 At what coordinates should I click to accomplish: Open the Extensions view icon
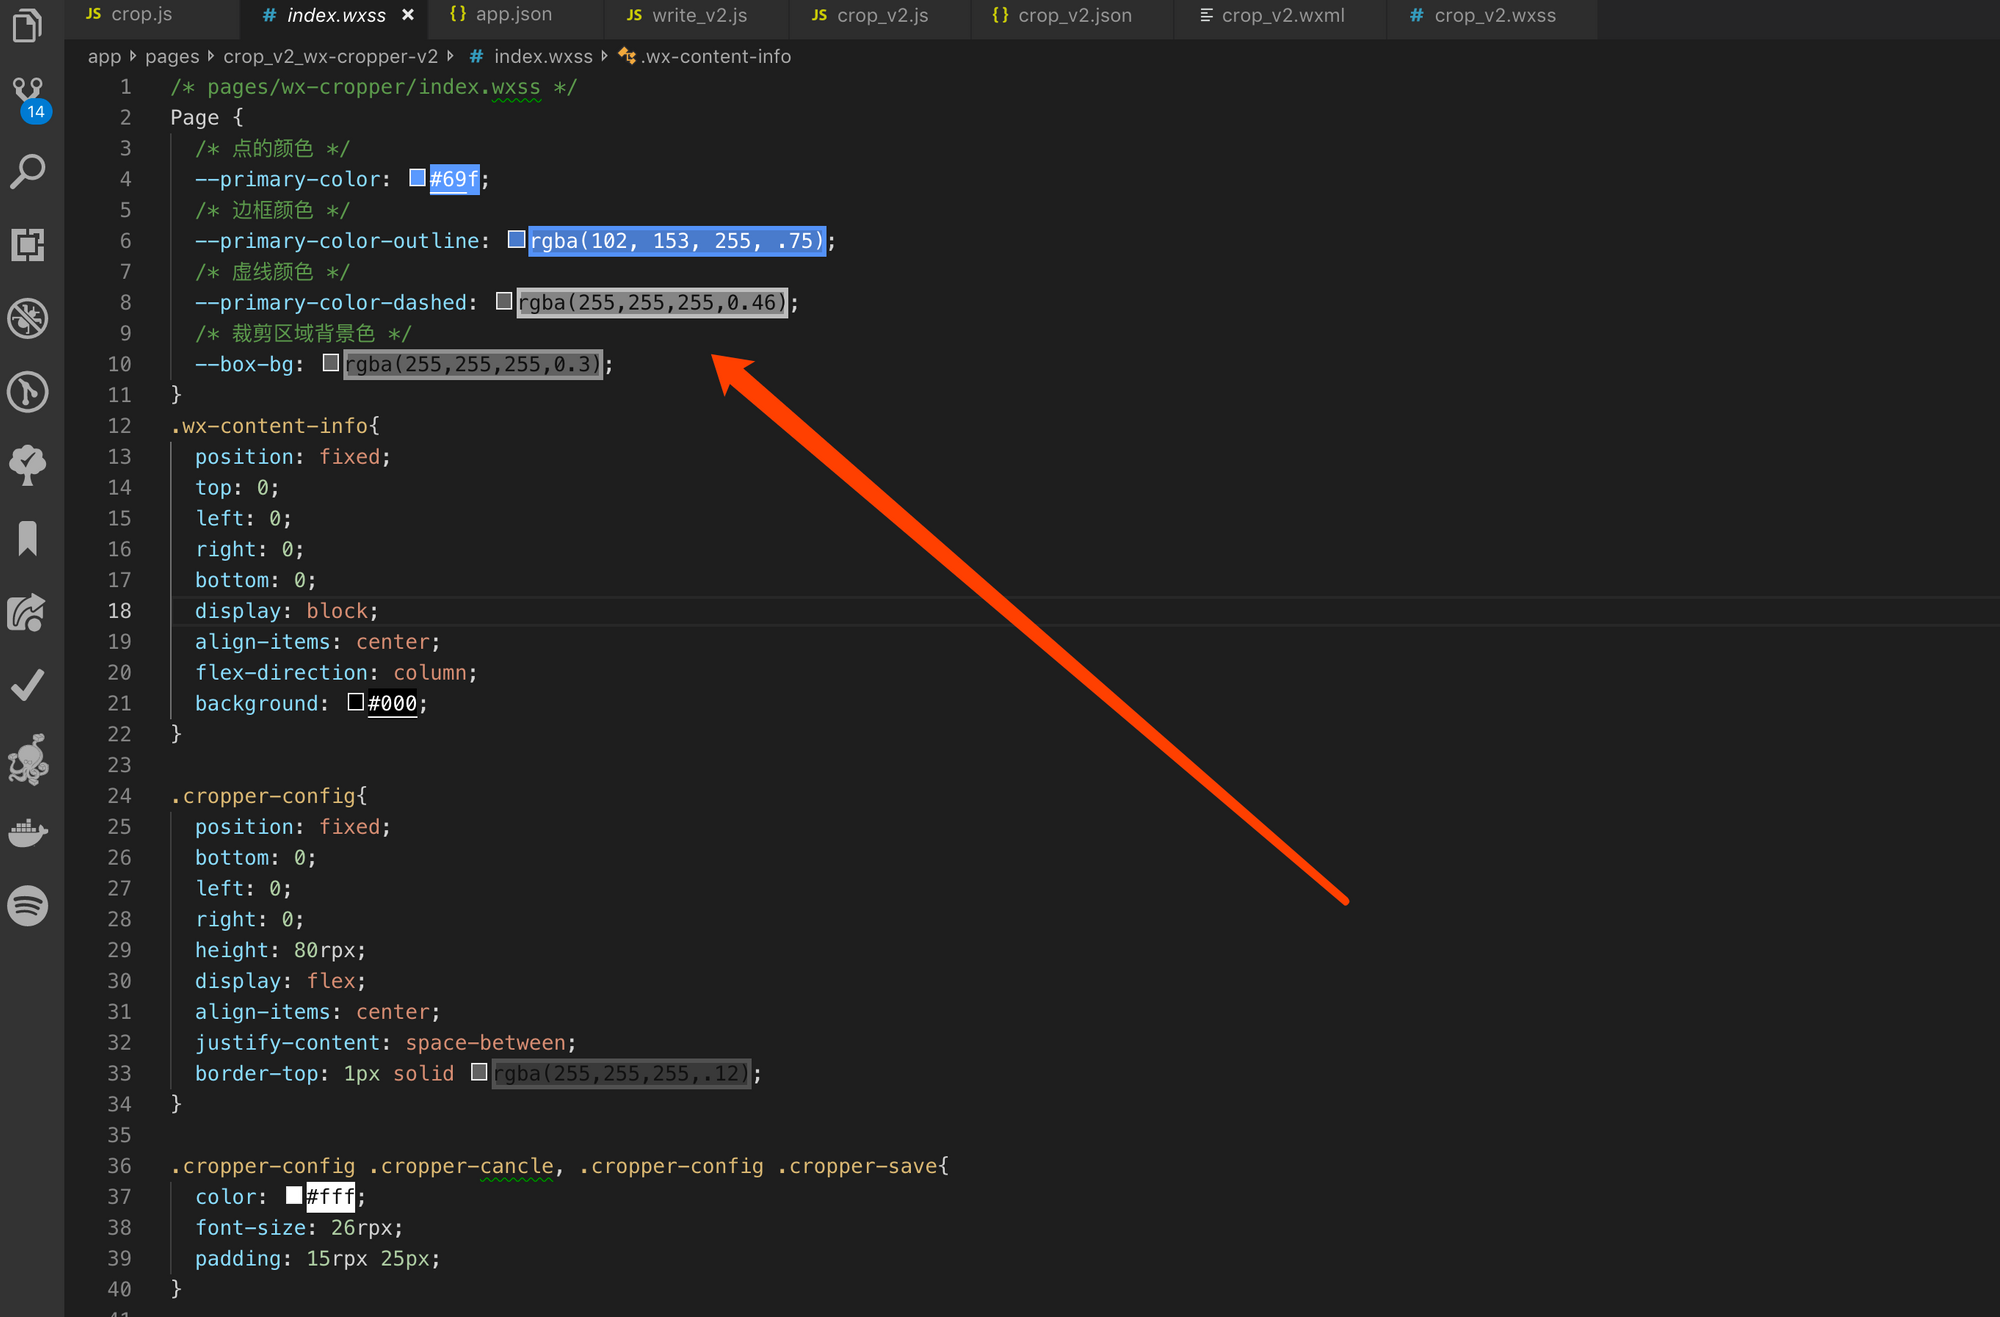28,245
